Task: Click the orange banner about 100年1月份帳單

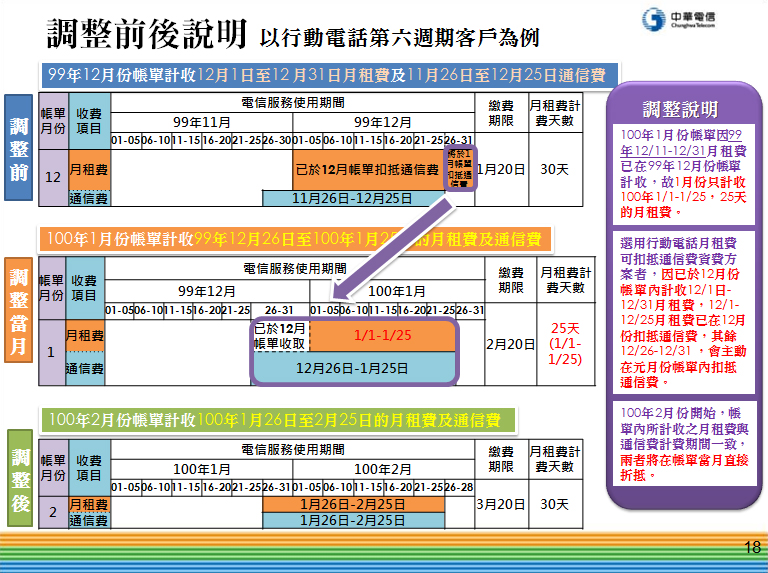Action: point(295,239)
